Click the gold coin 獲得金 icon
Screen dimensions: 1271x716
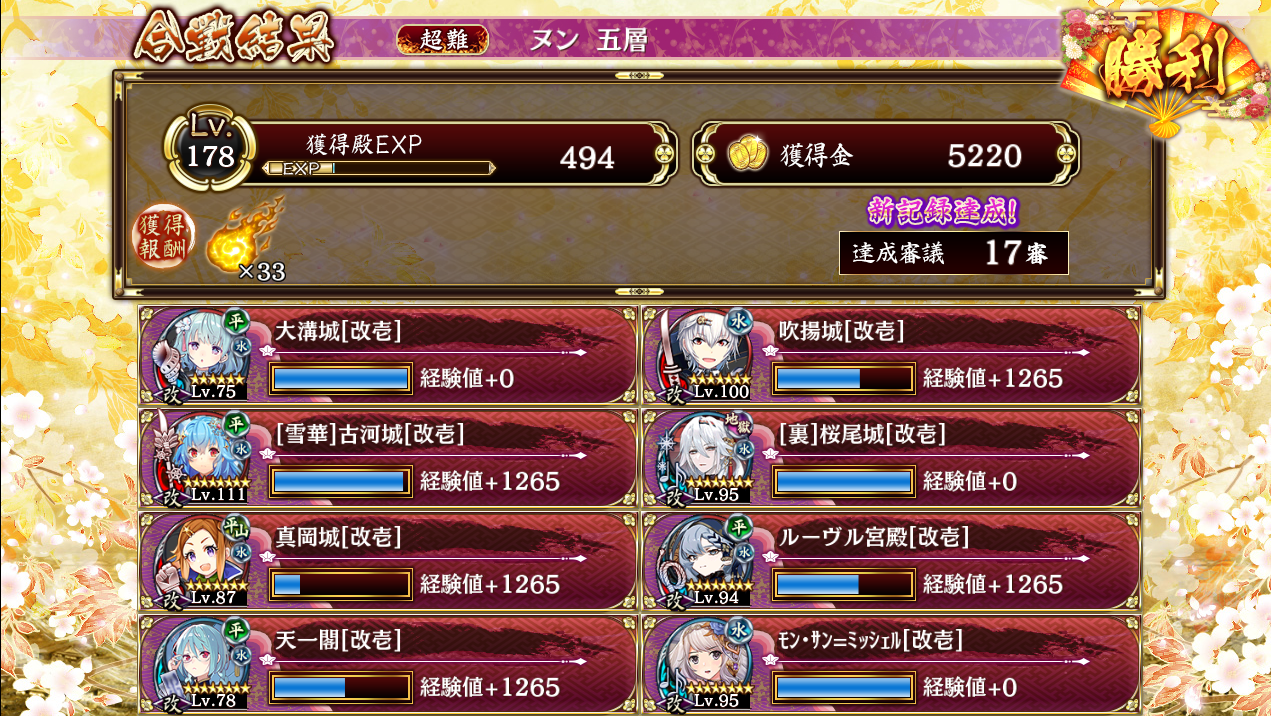[746, 153]
